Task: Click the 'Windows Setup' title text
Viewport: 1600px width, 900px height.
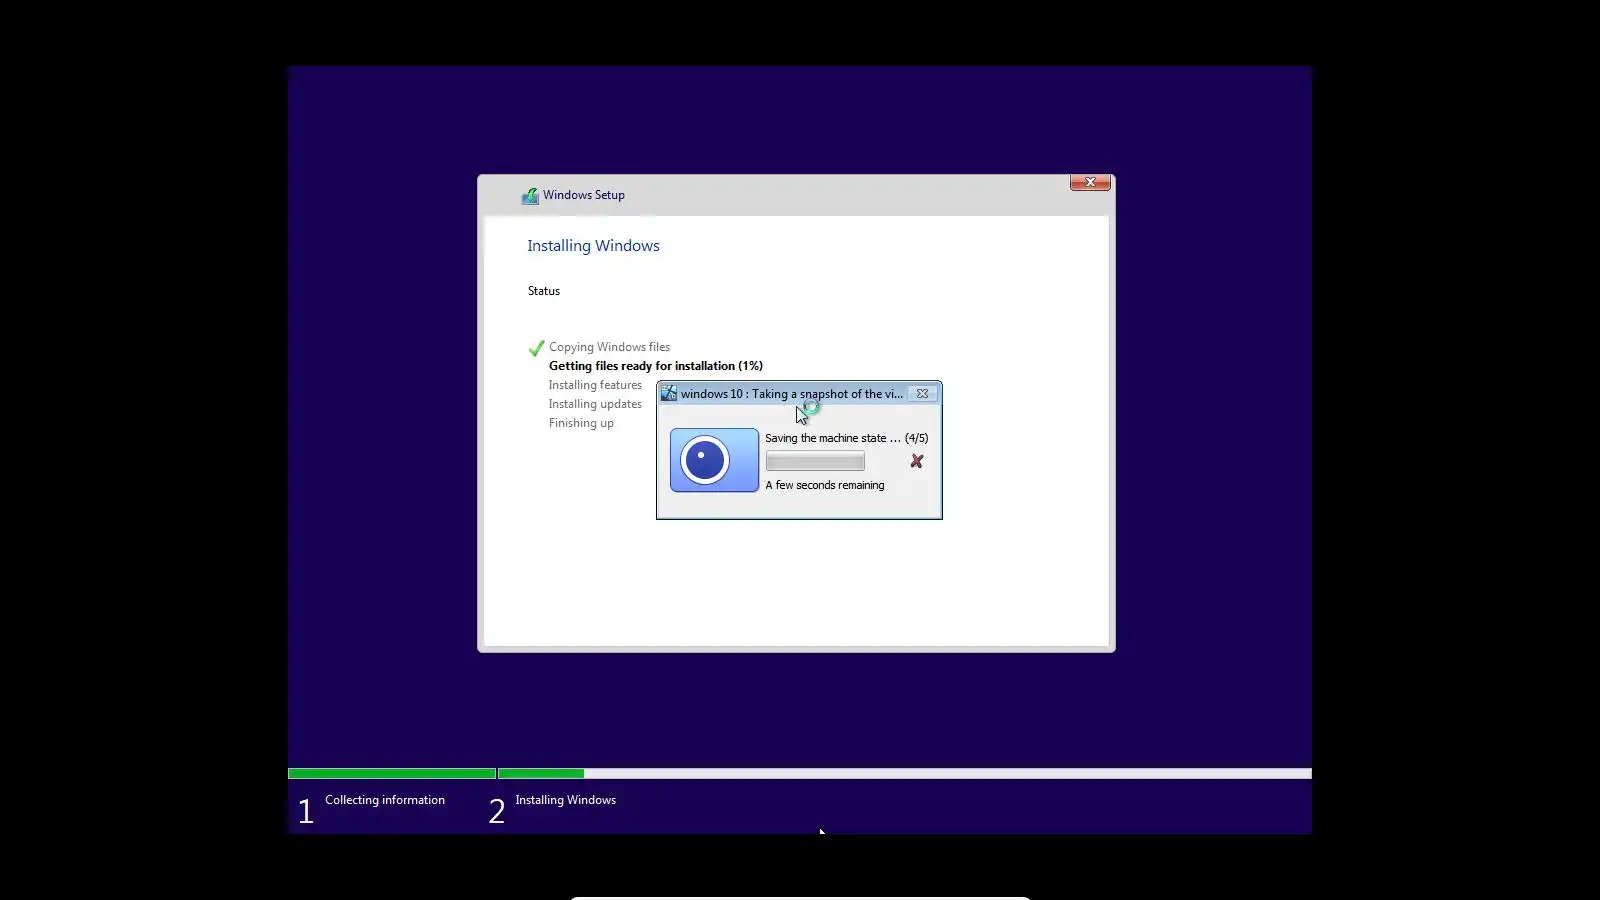Action: (x=584, y=195)
